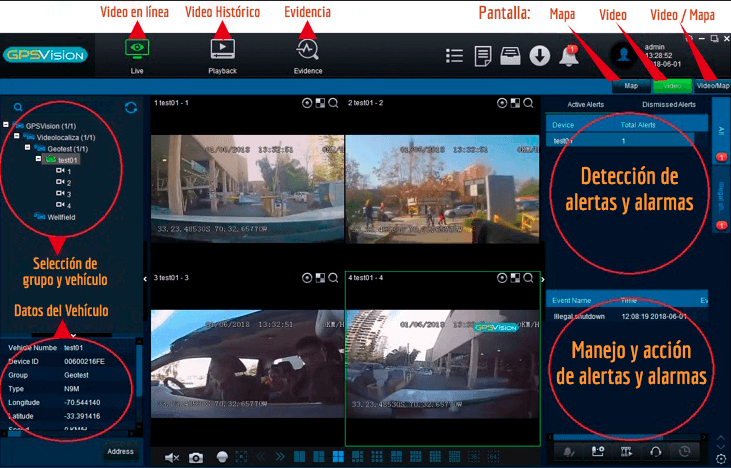
Task: Click the Address button
Action: pos(120,451)
